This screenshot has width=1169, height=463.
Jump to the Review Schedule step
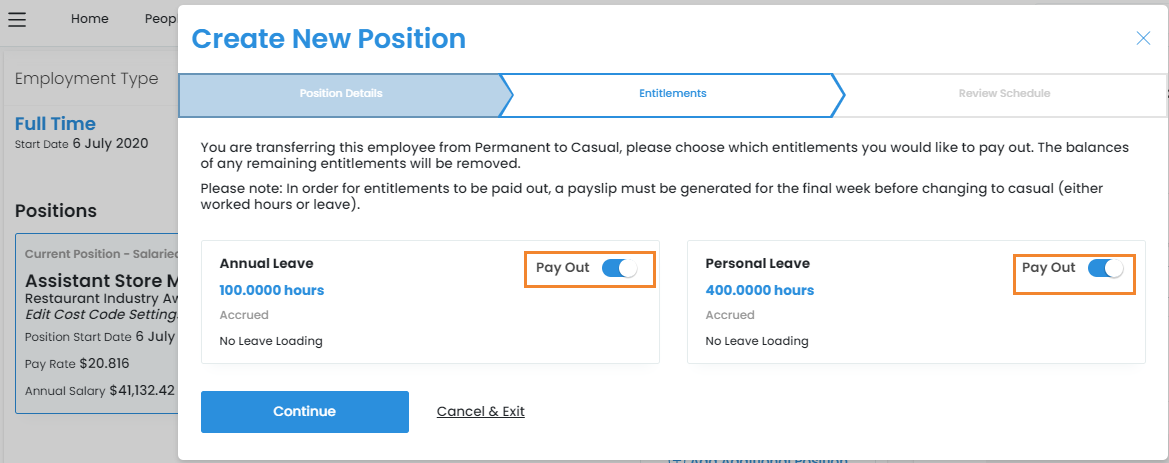(1003, 94)
